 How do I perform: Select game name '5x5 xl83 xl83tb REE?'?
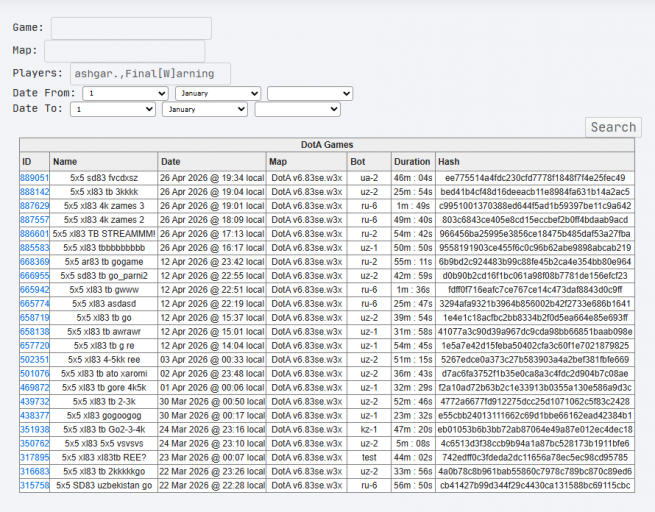tap(104, 458)
